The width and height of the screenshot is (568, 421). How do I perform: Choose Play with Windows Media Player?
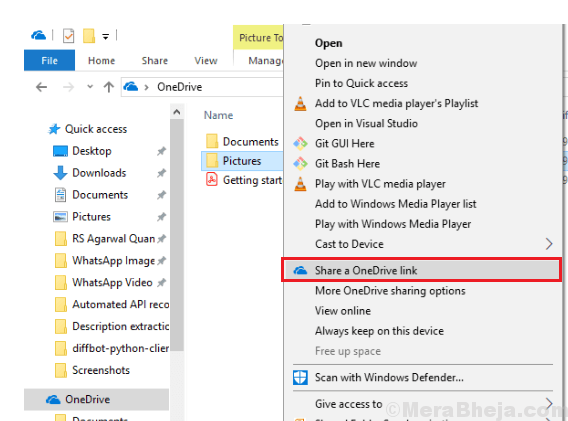point(393,224)
